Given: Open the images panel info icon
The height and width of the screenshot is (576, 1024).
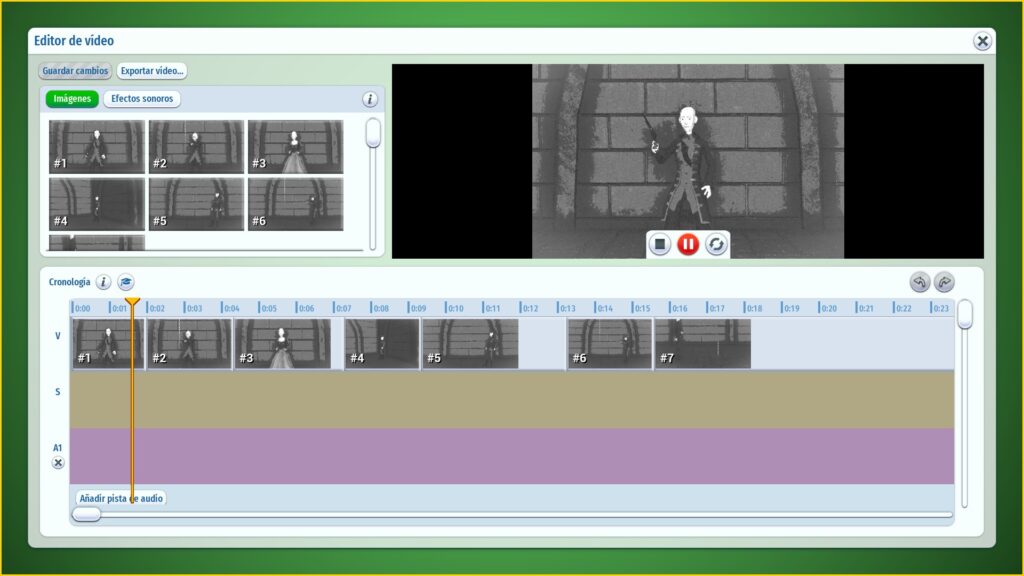Looking at the screenshot, I should 370,99.
